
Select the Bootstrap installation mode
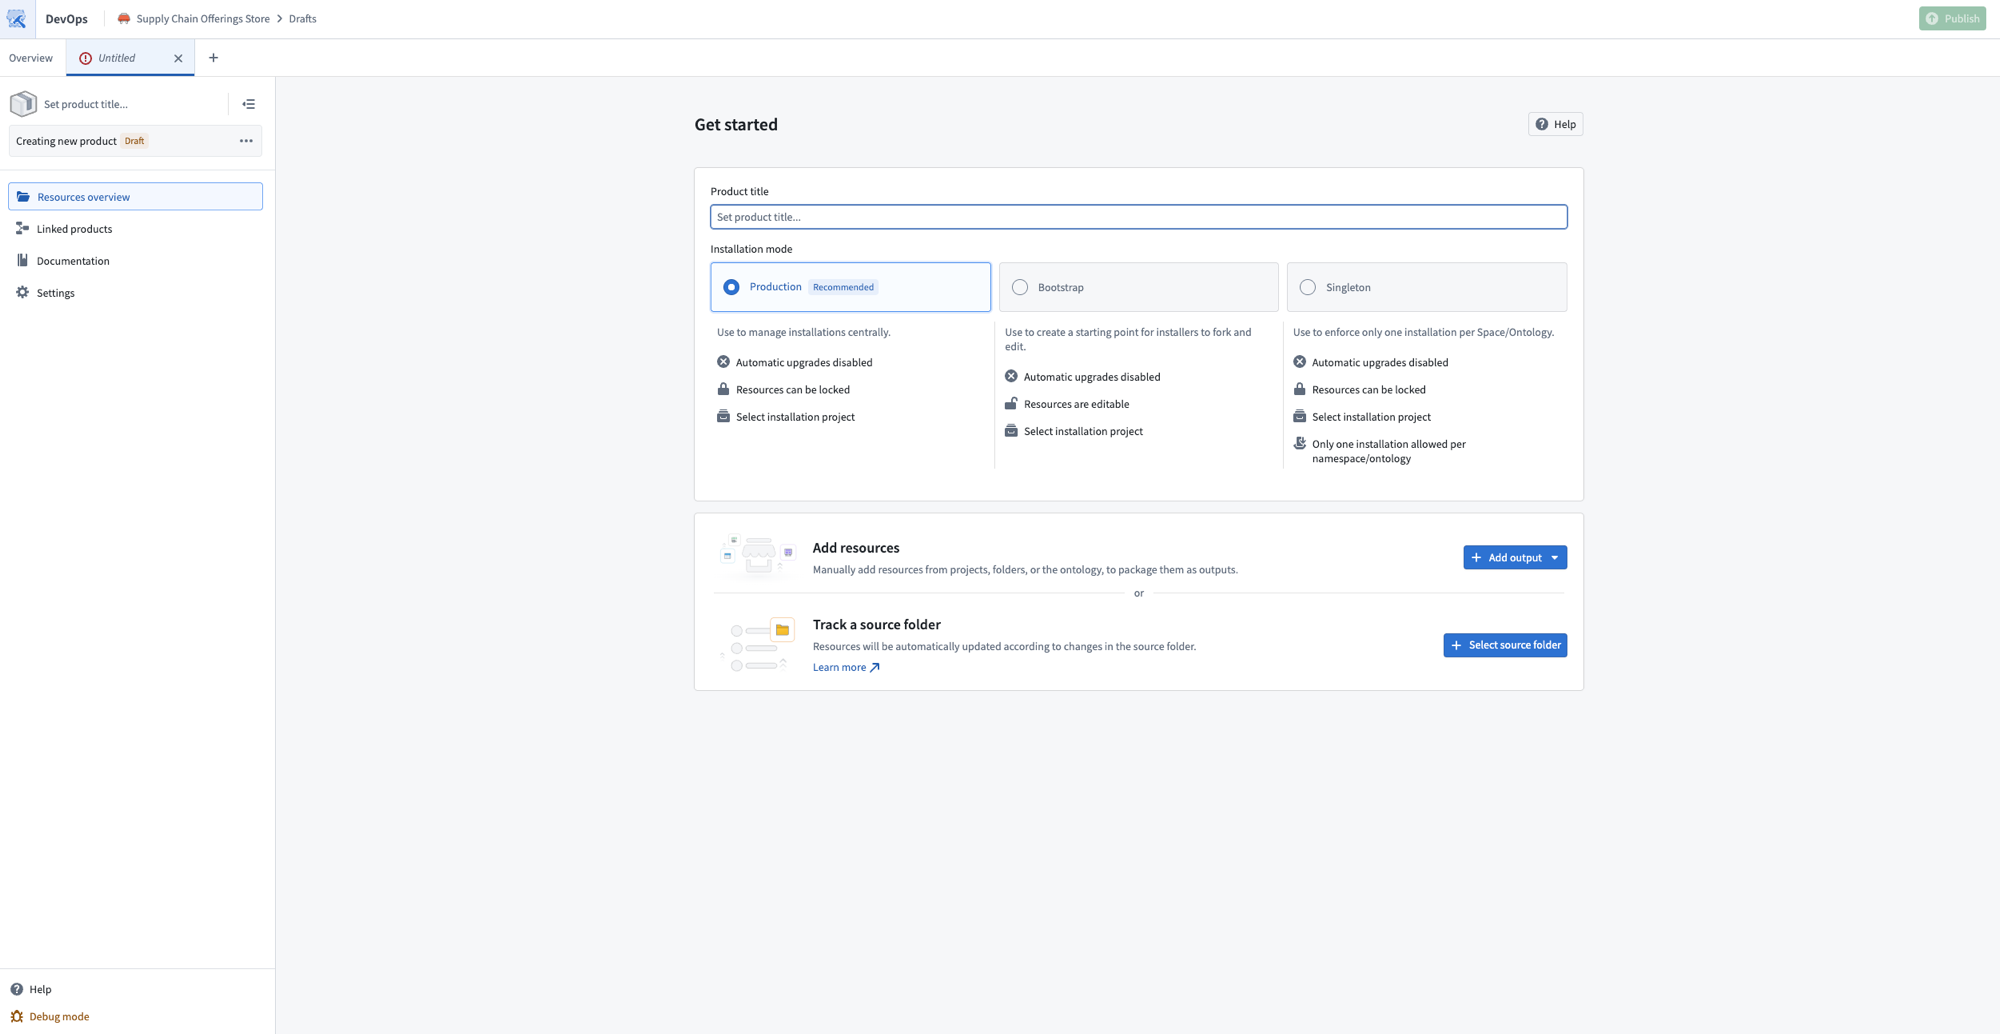1138,287
